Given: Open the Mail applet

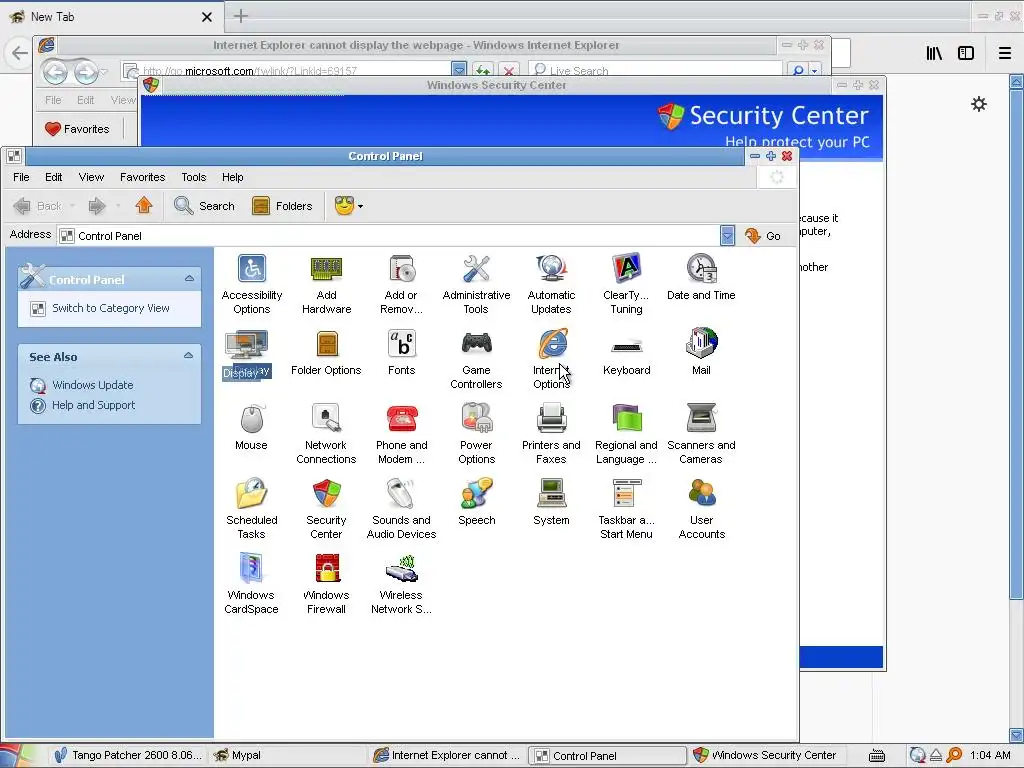Looking at the screenshot, I should coord(701,353).
